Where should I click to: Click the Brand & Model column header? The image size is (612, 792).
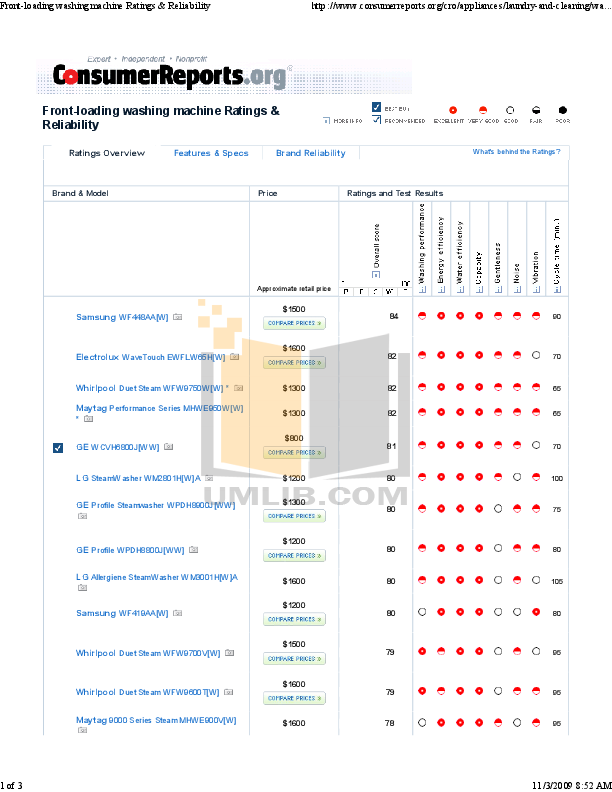80,193
